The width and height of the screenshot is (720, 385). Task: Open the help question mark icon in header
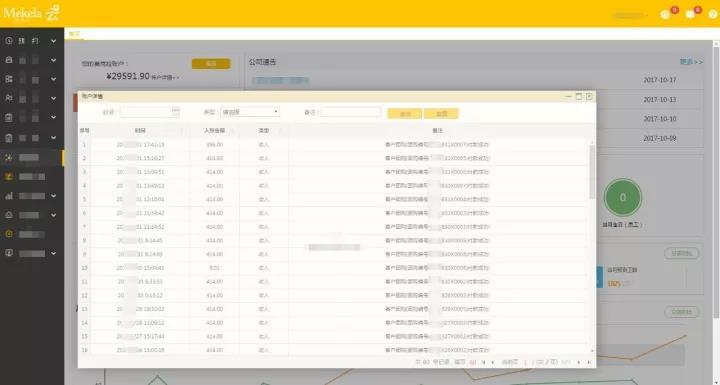tap(713, 15)
